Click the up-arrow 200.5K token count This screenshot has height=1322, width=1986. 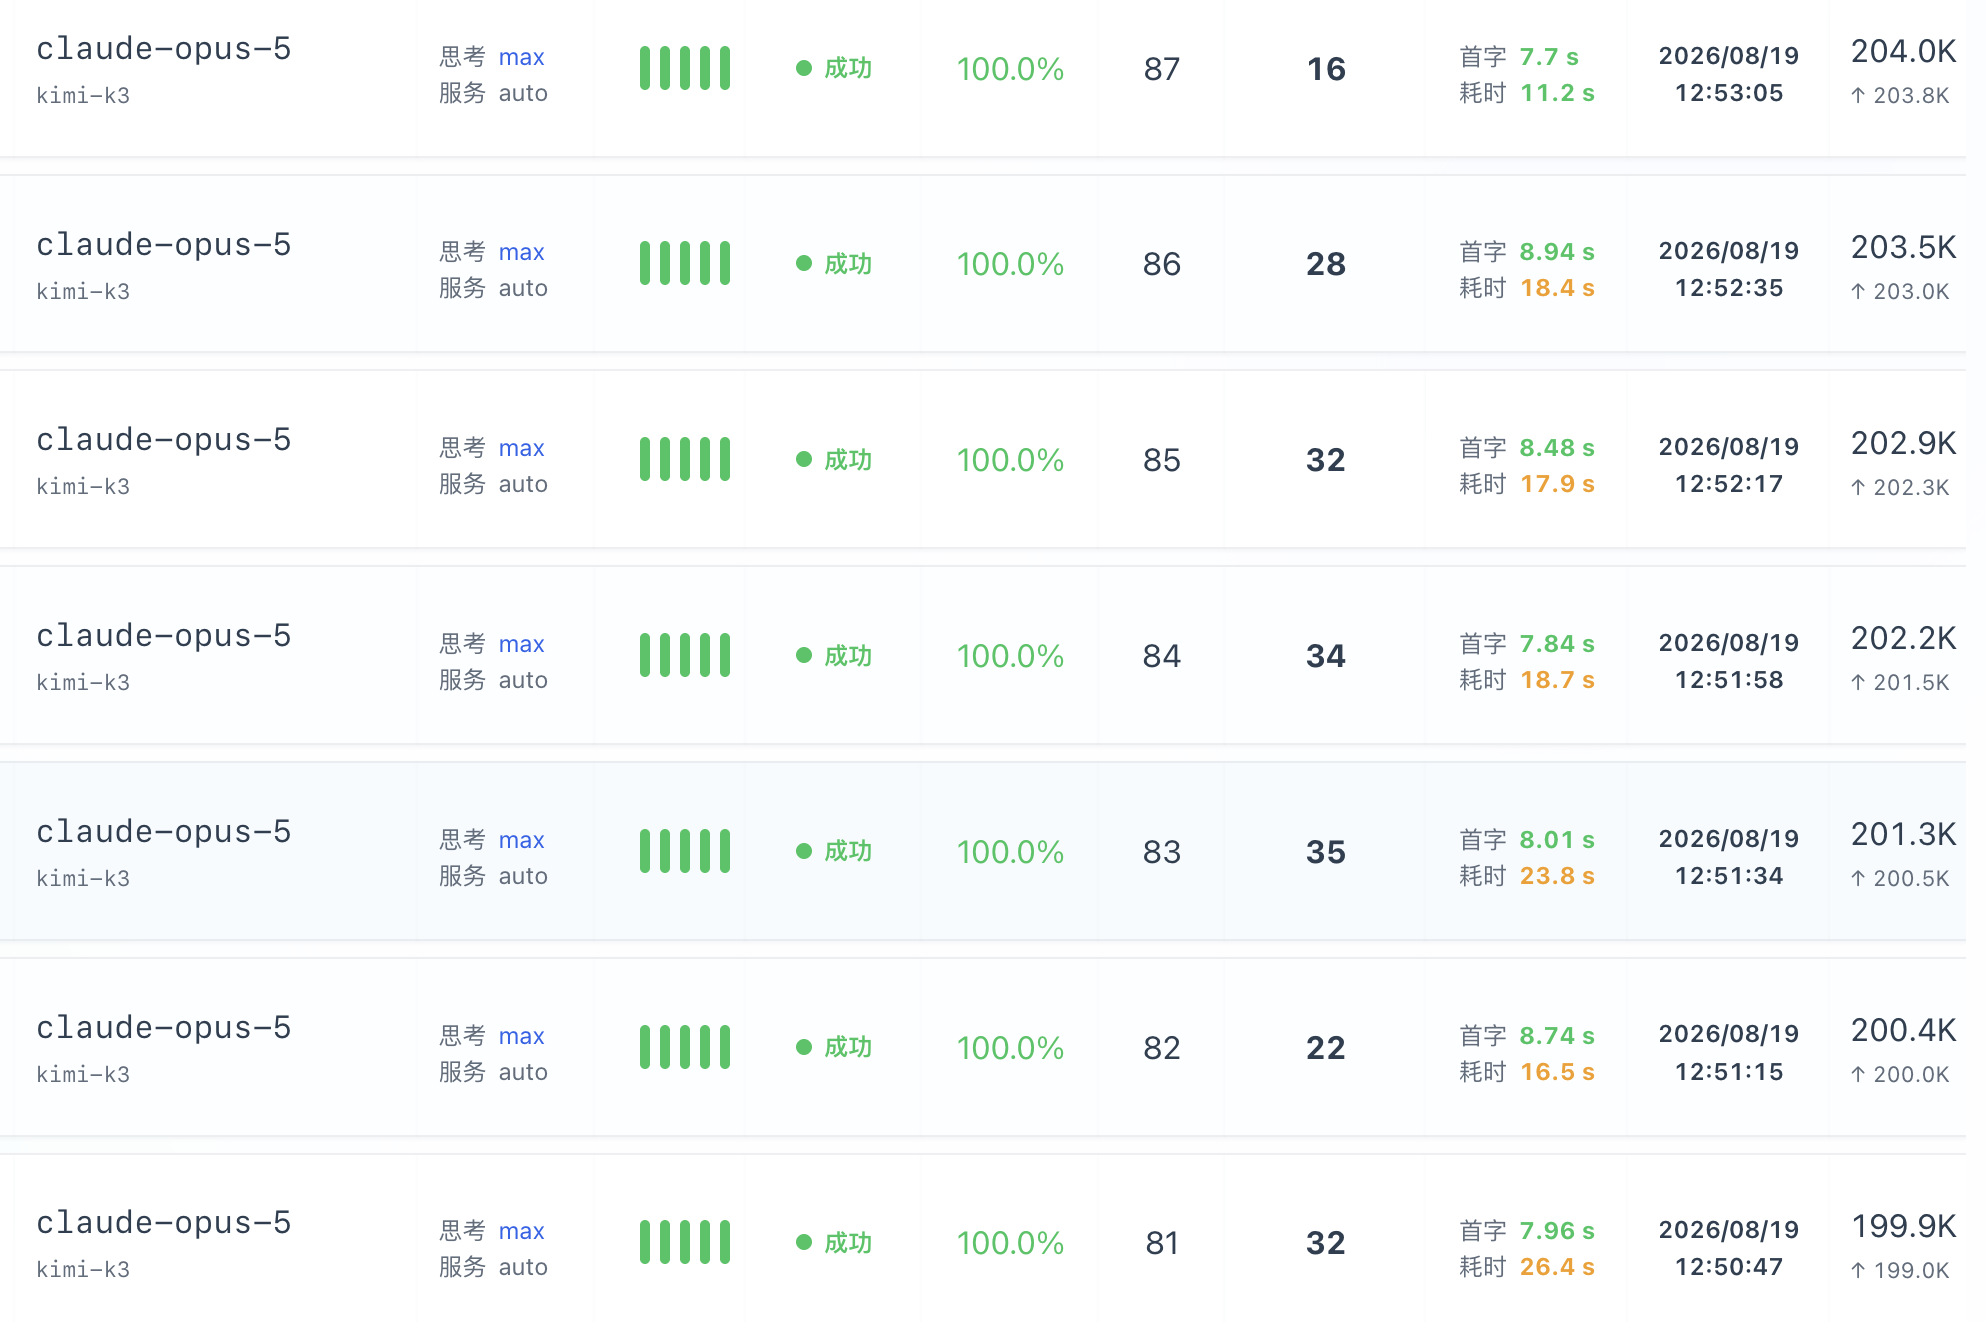(1899, 879)
